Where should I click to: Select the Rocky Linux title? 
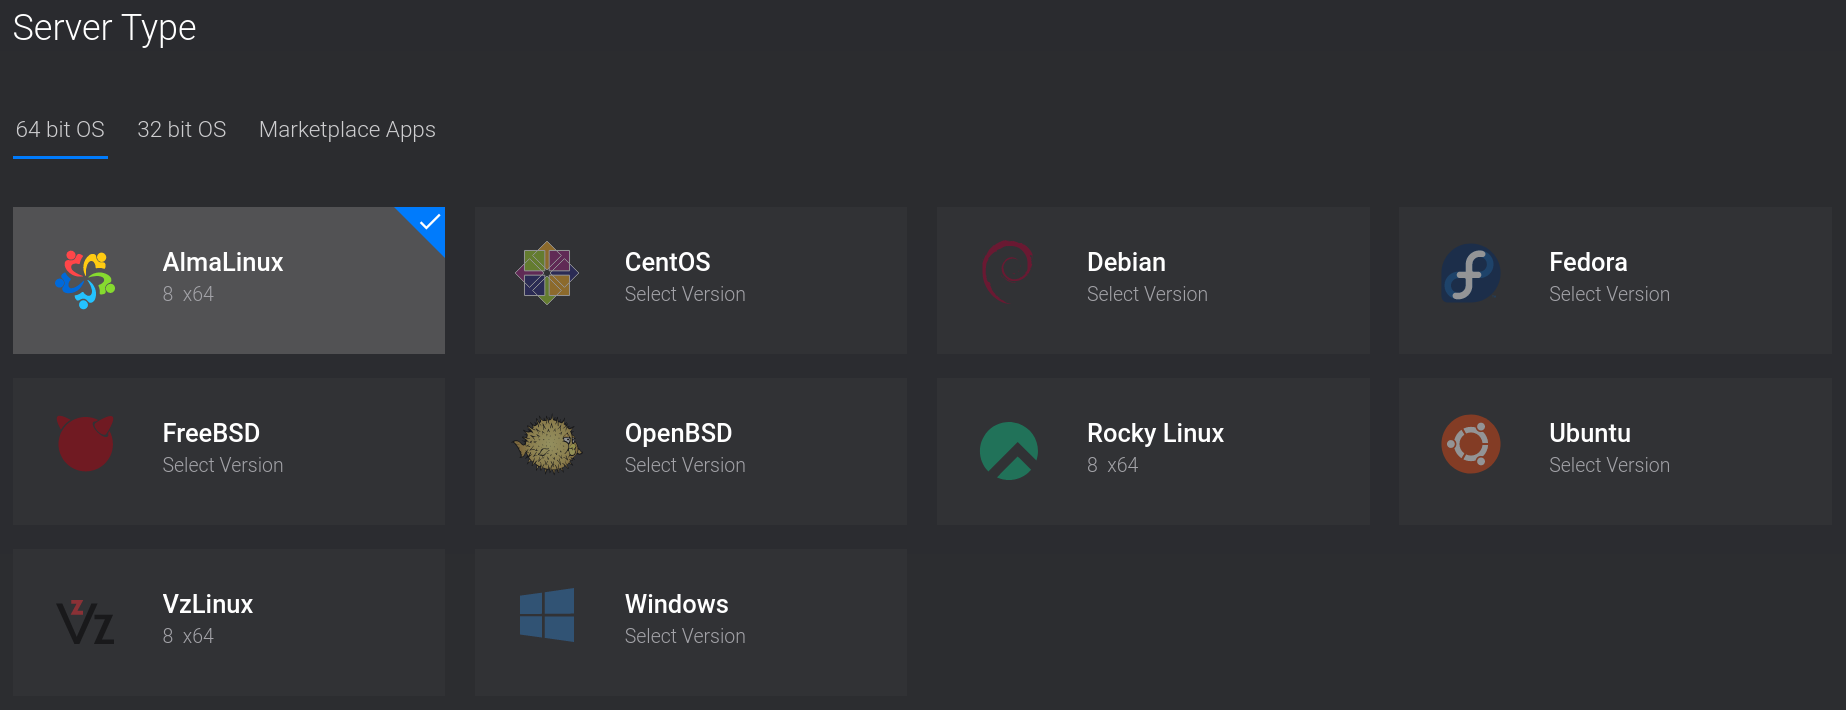click(1155, 433)
